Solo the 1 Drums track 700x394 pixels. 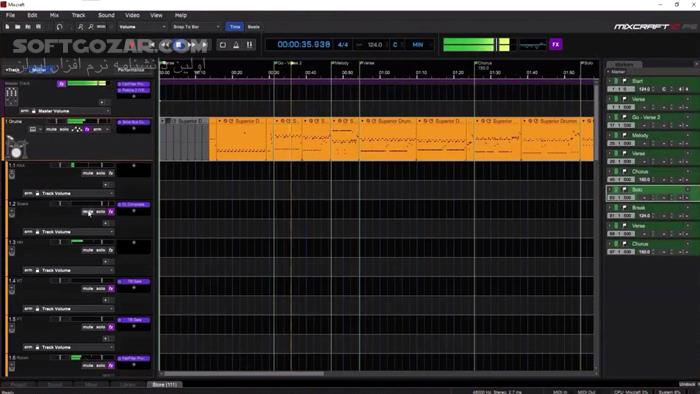(64, 129)
